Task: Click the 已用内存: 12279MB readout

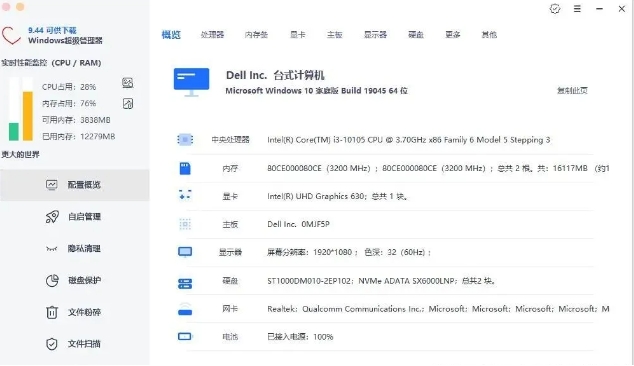Action: tap(78, 137)
